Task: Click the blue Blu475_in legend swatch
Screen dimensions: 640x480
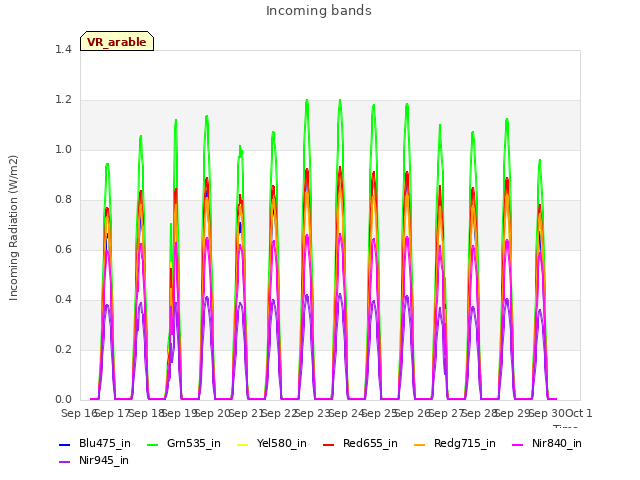Action: coord(64,445)
